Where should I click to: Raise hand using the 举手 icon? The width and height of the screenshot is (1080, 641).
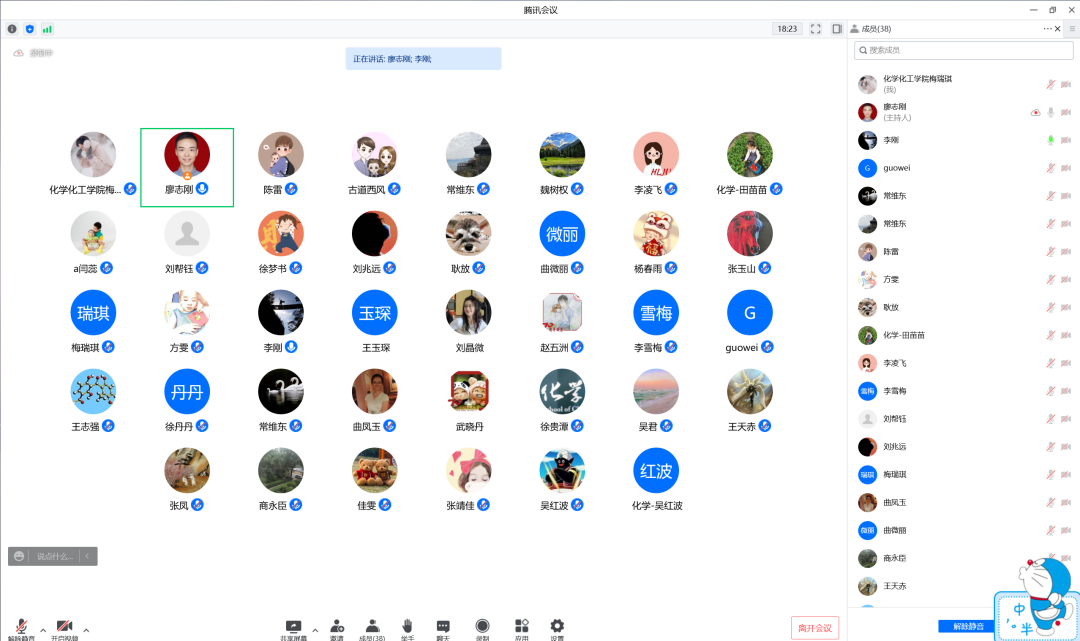[x=408, y=627]
